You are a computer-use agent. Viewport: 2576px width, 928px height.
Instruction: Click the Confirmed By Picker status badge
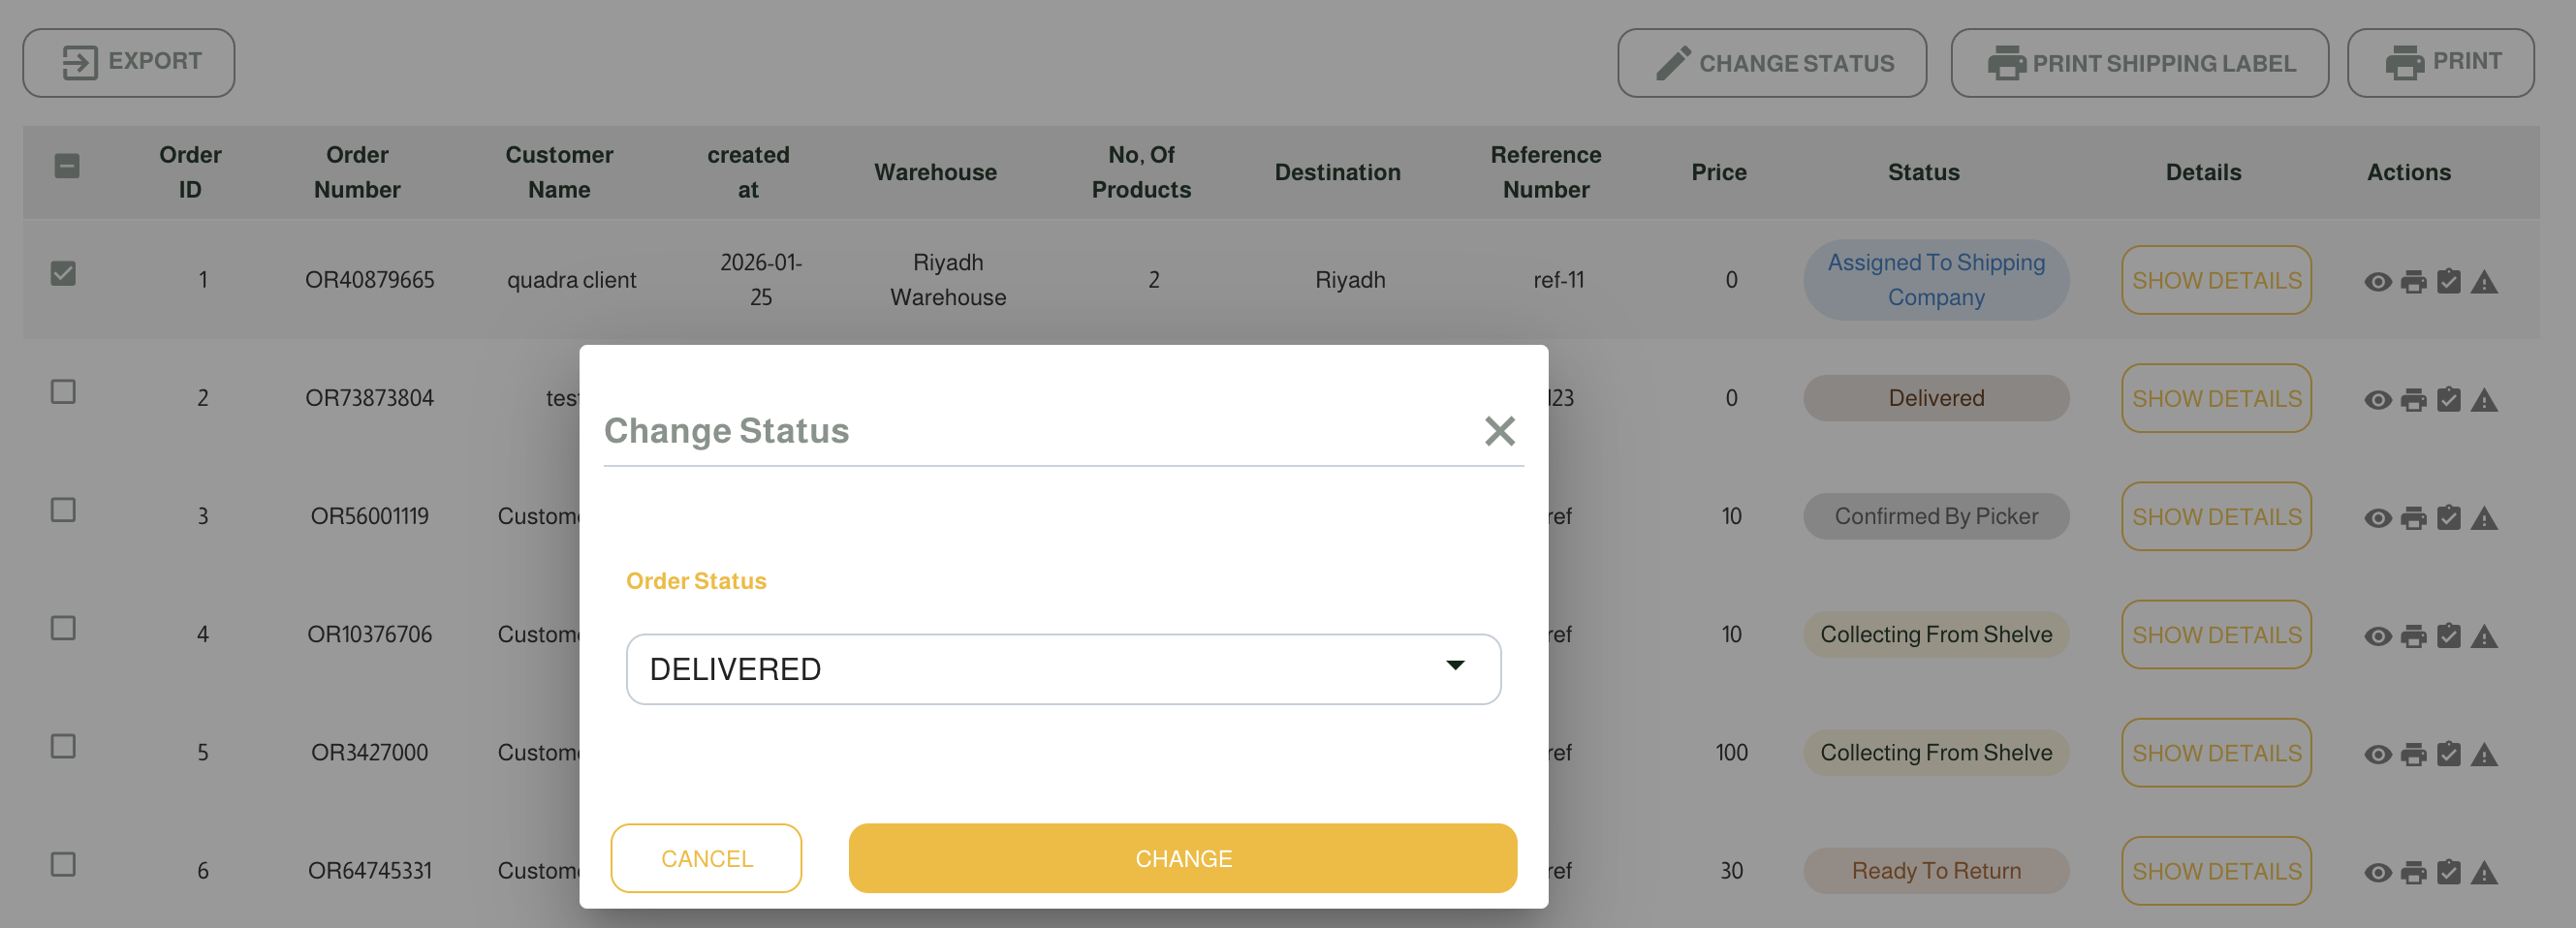[x=1936, y=516]
